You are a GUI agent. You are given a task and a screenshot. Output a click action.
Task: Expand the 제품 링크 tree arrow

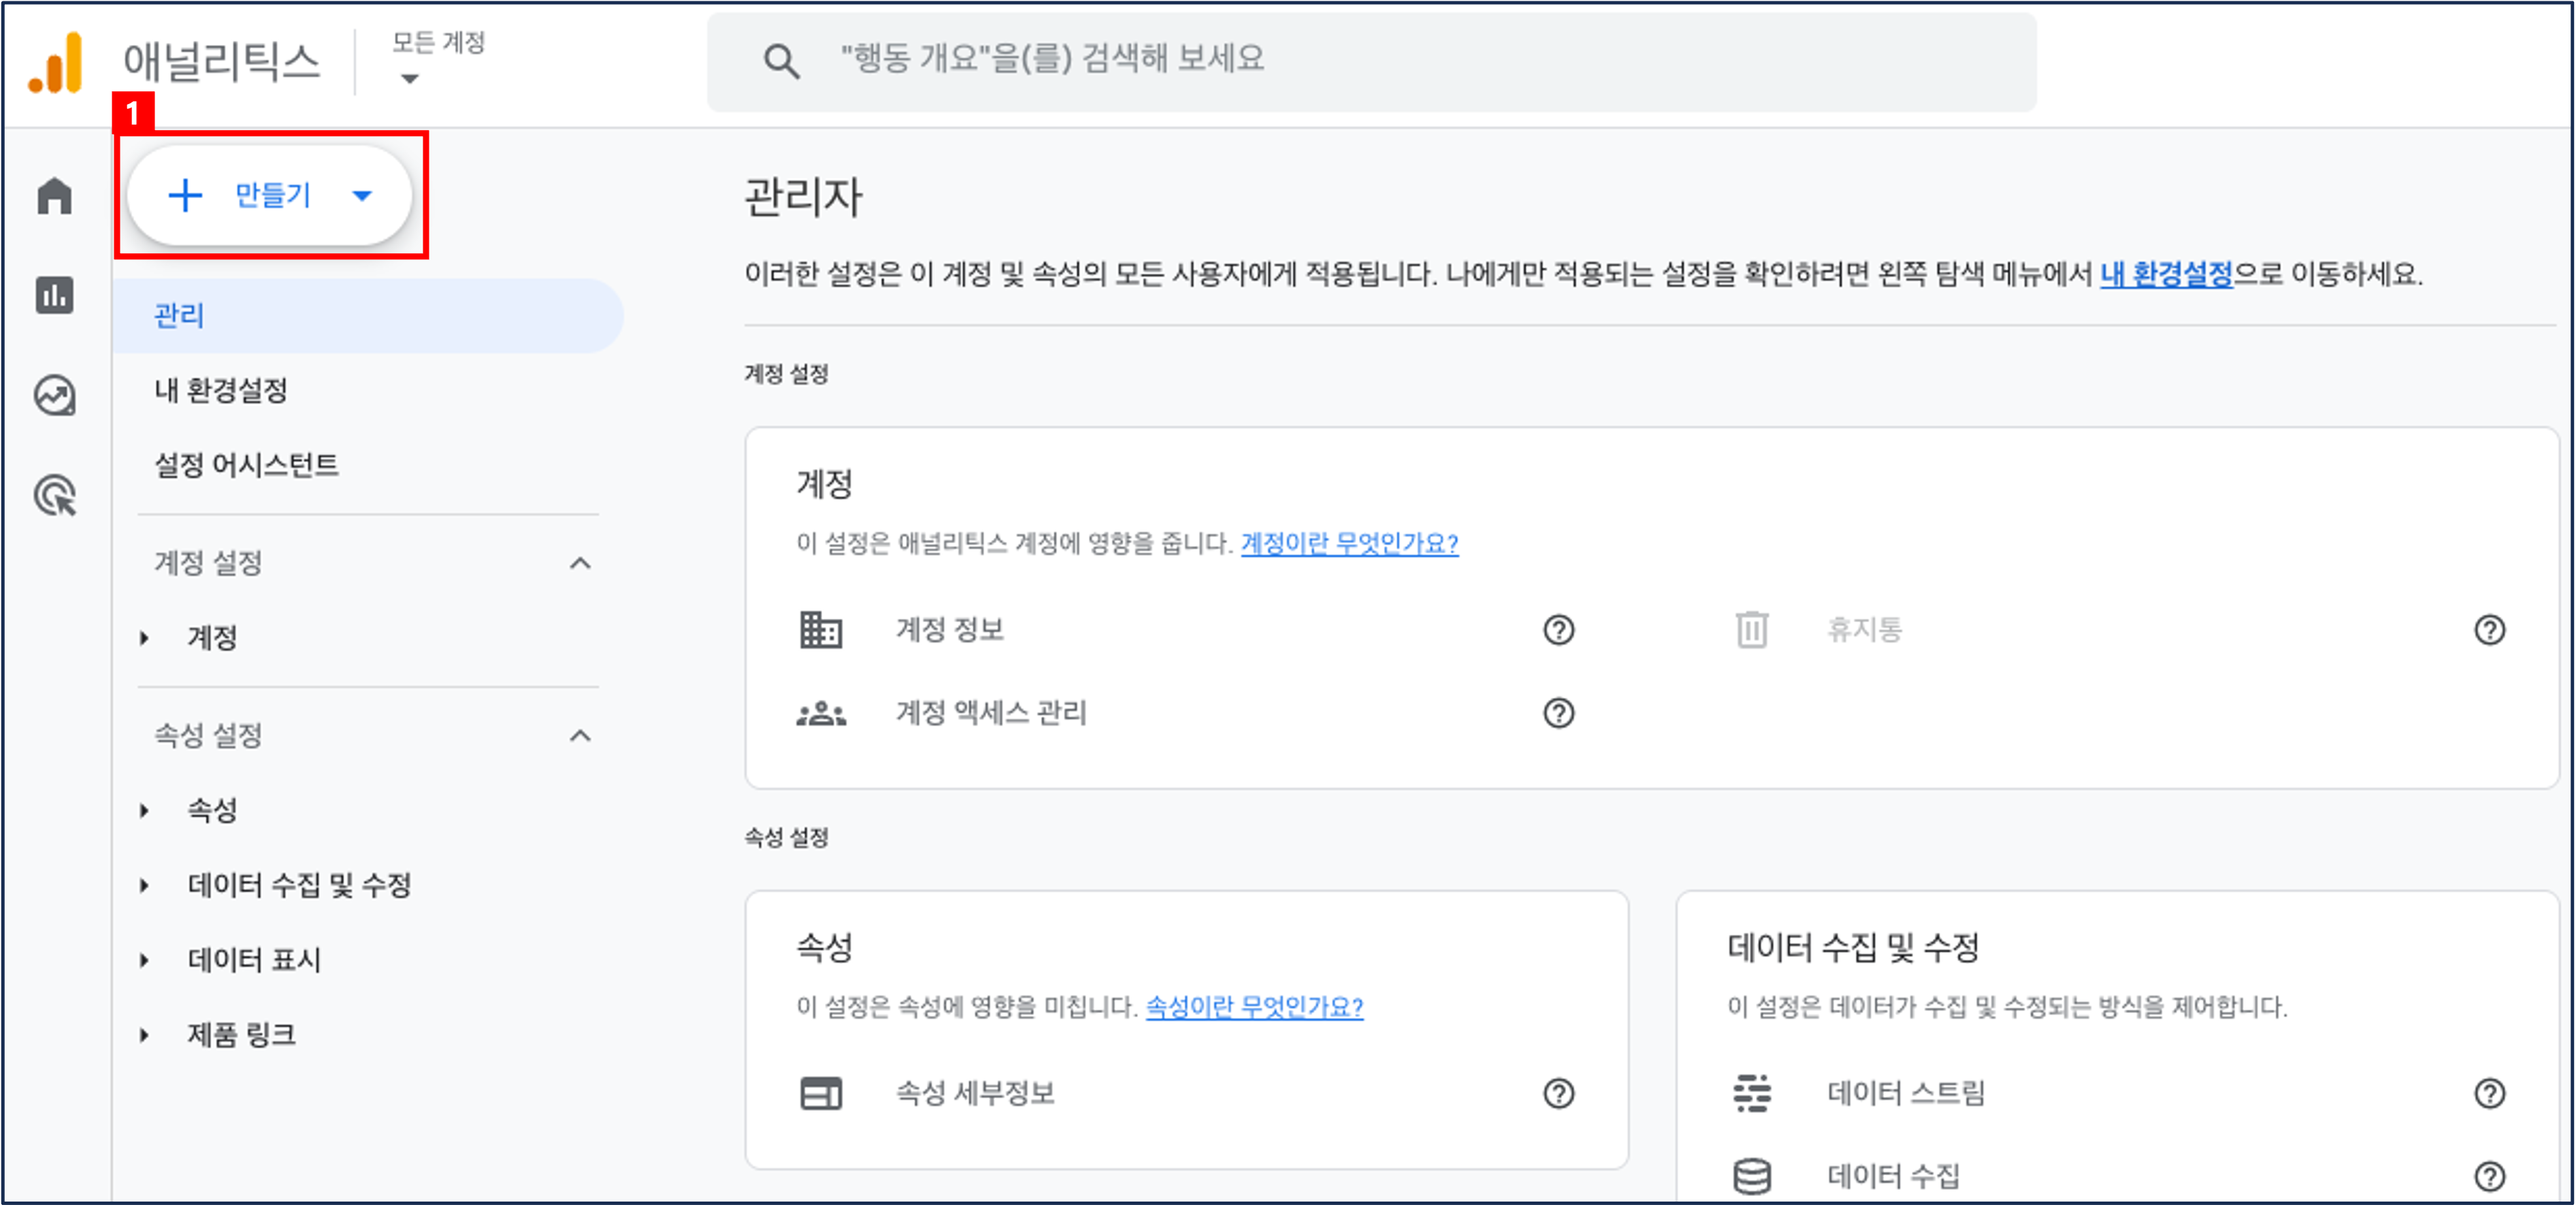(145, 1035)
